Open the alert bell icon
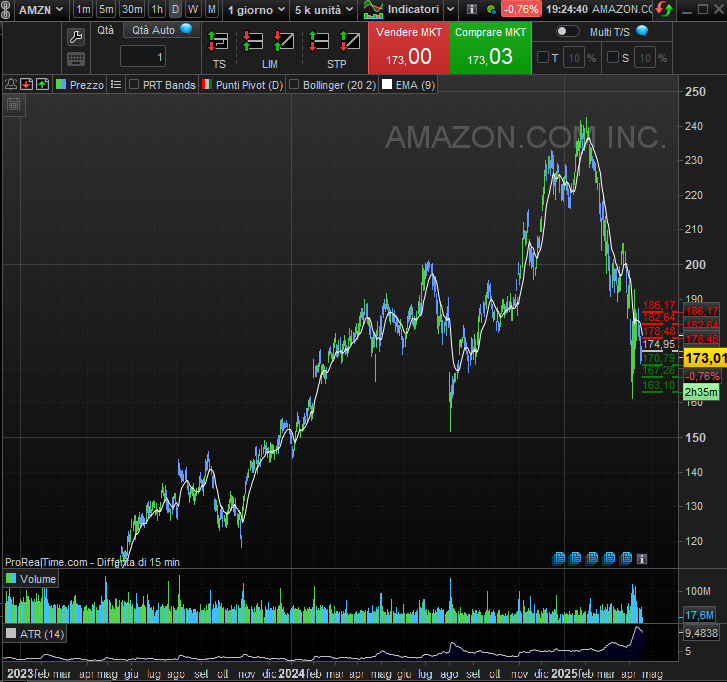The image size is (727, 682). (x=11, y=84)
